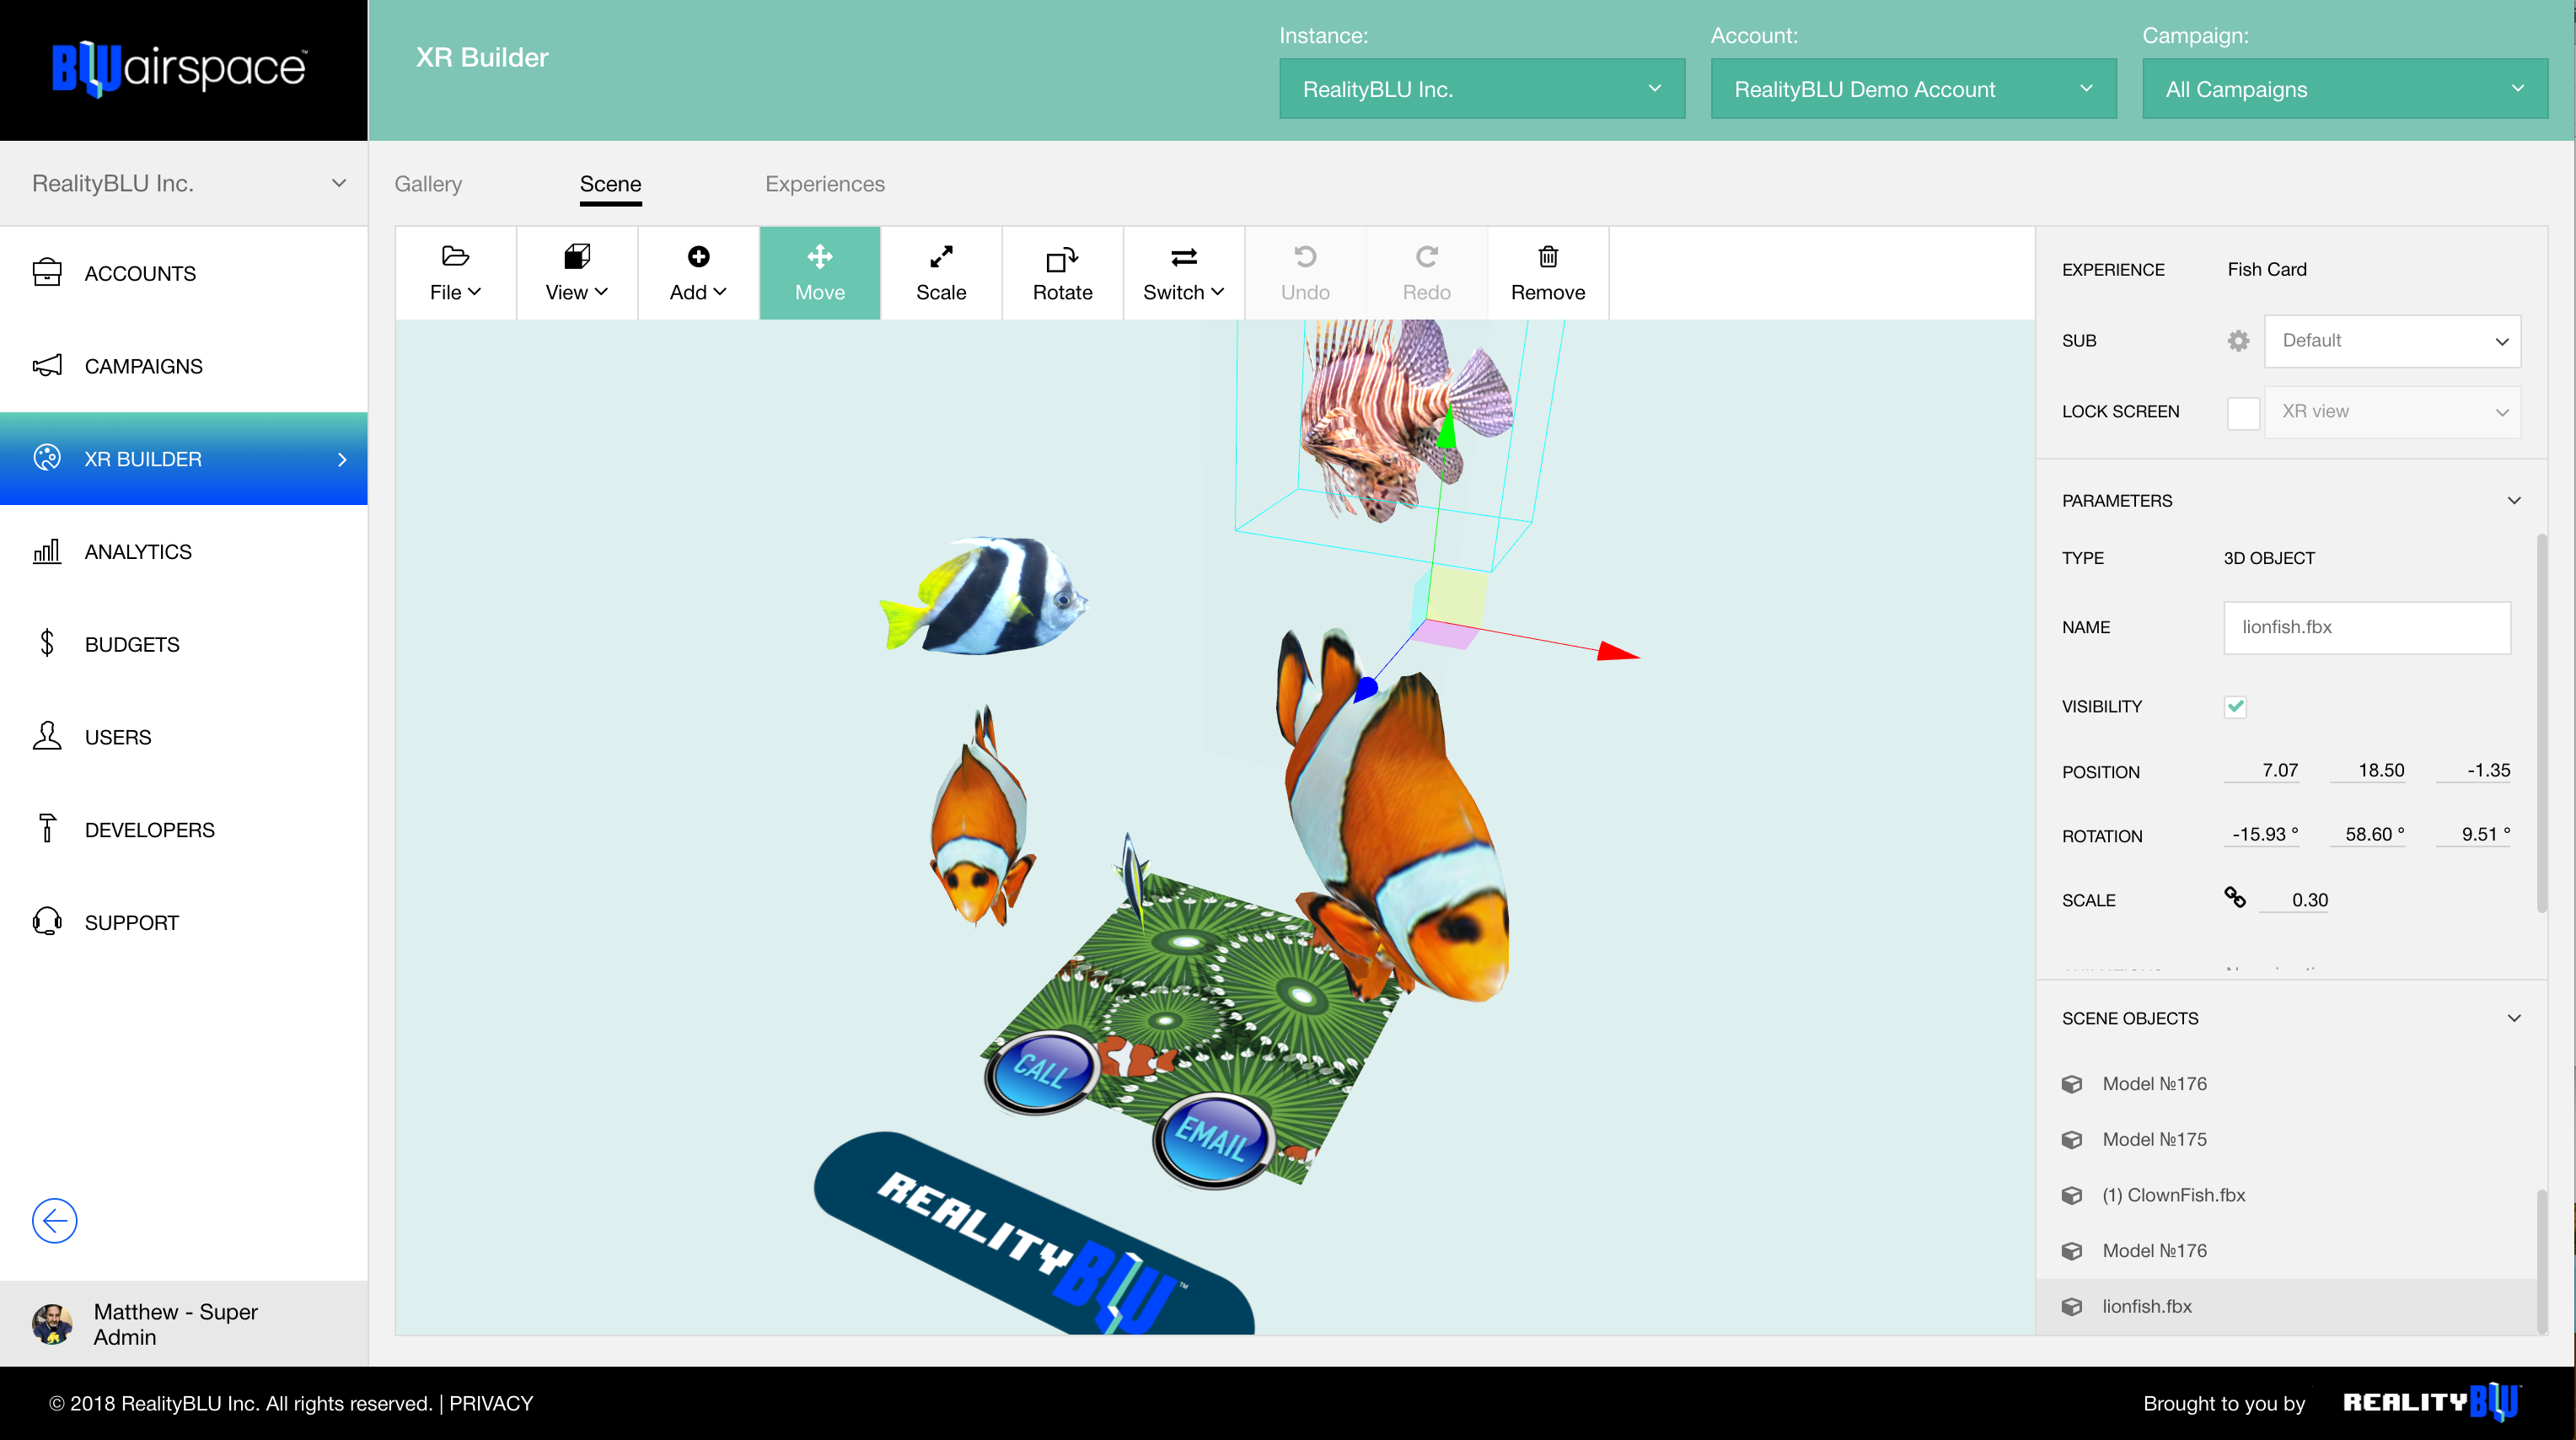Click the blue back arrow circle
This screenshot has width=2576, height=1440.
[54, 1220]
